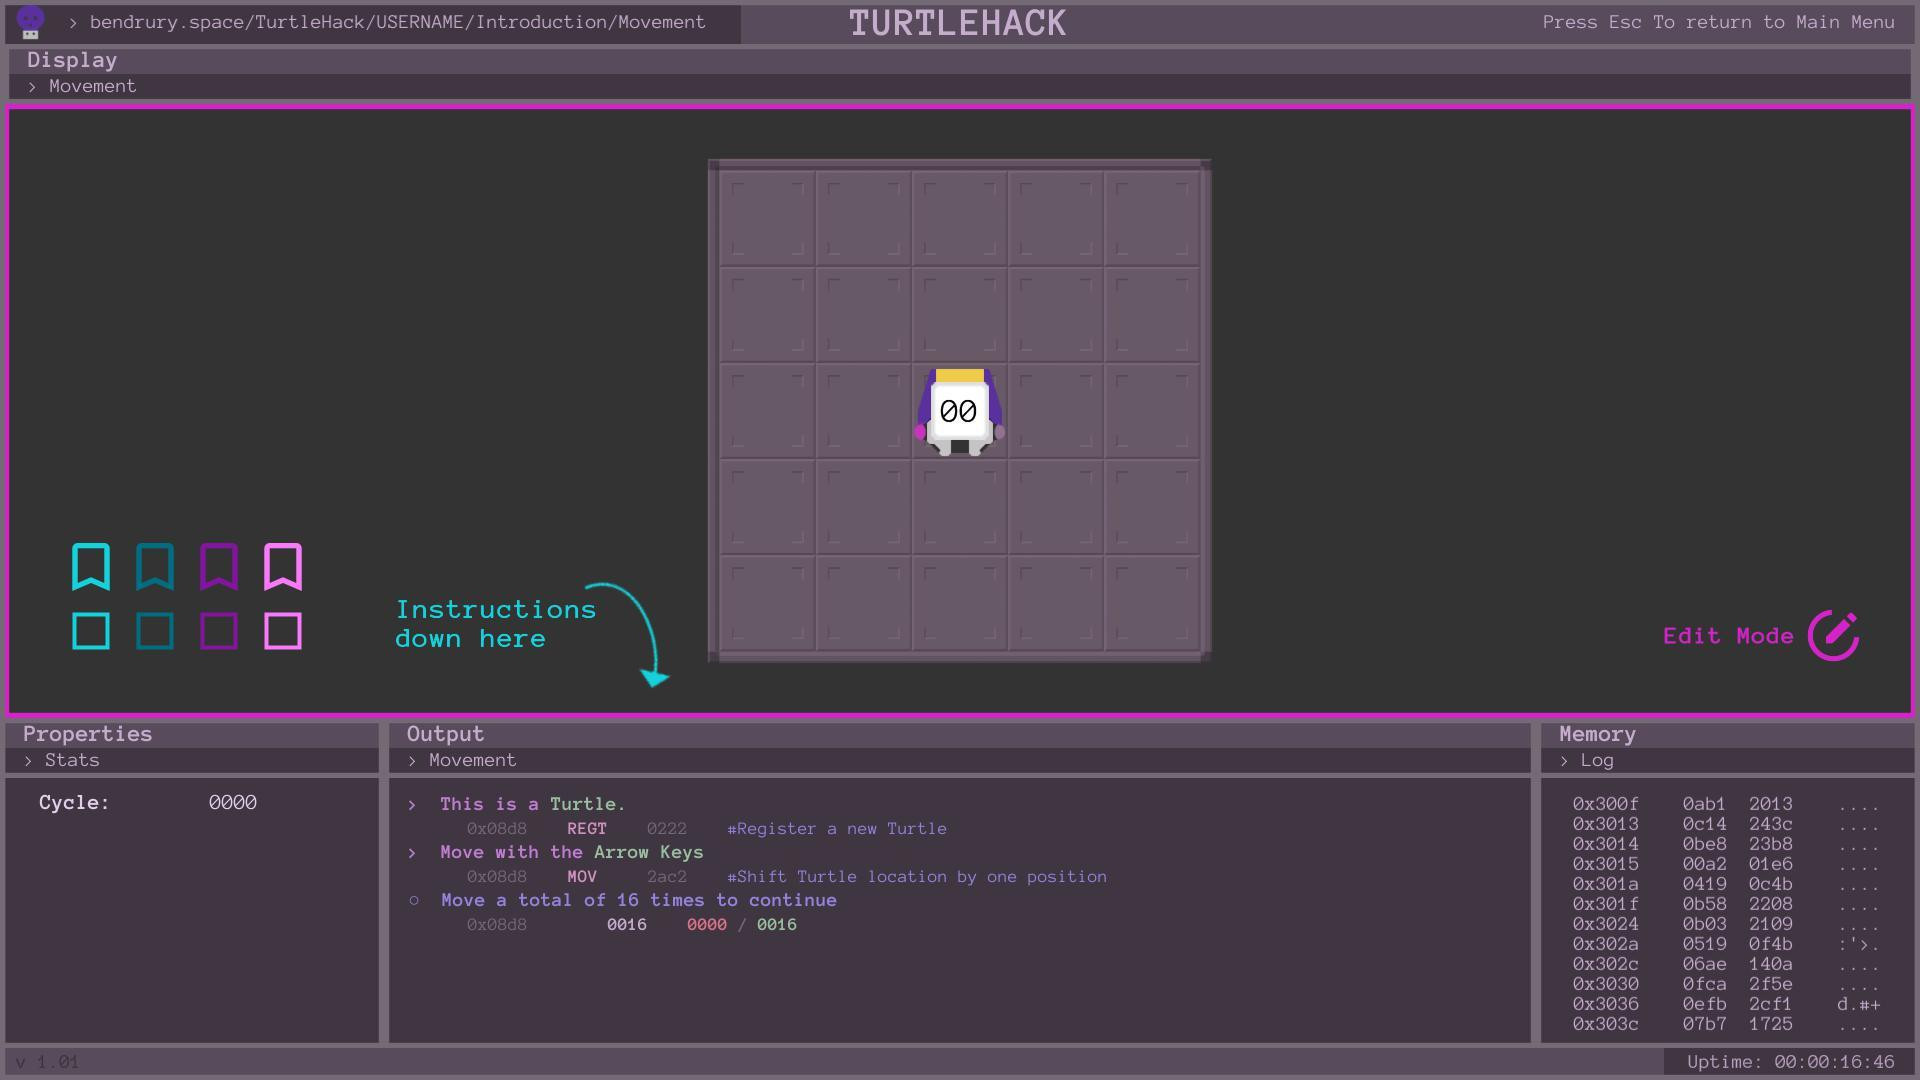1920x1080 pixels.
Task: Open the Properties panel header
Action: 192,734
